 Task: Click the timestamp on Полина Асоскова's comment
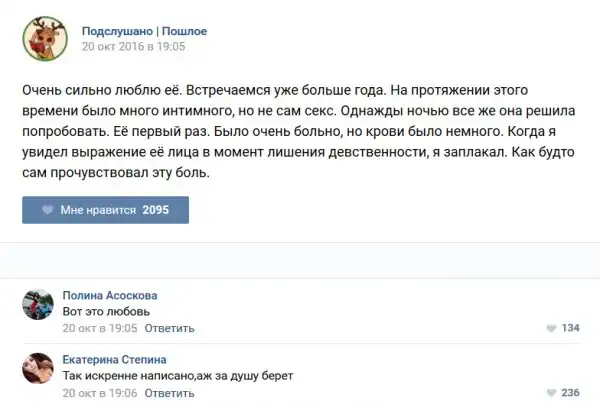[x=98, y=328]
